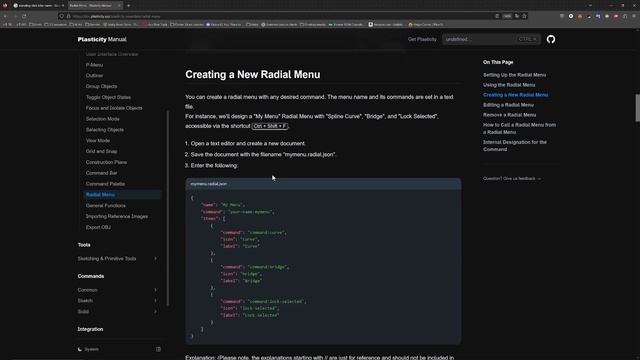Image resolution: width=640 pixels, height=360 pixels.
Task: Jump to Internal Designation for the Command
Action: [x=515, y=146]
